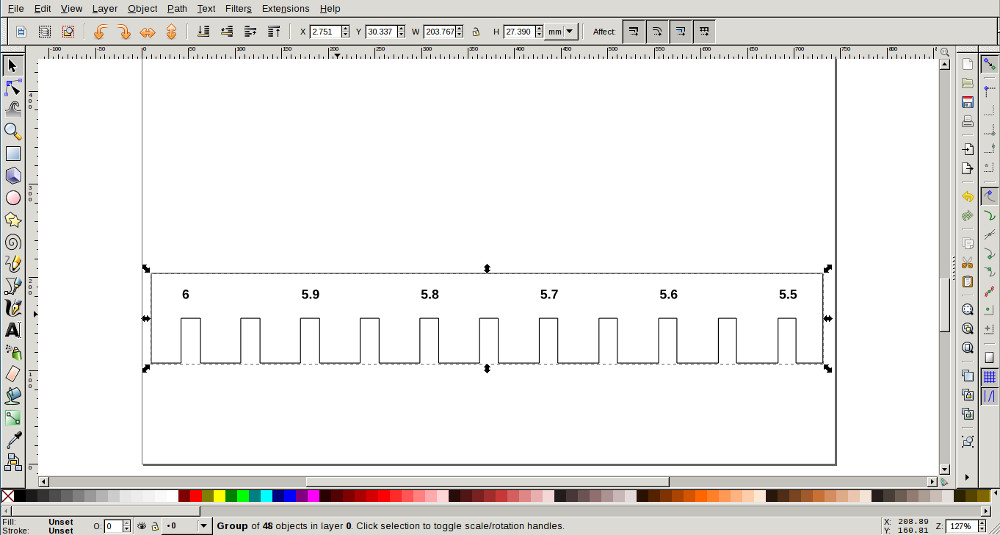Increase the Y position stepper
Image resolution: width=1000 pixels, height=535 pixels.
point(401,28)
